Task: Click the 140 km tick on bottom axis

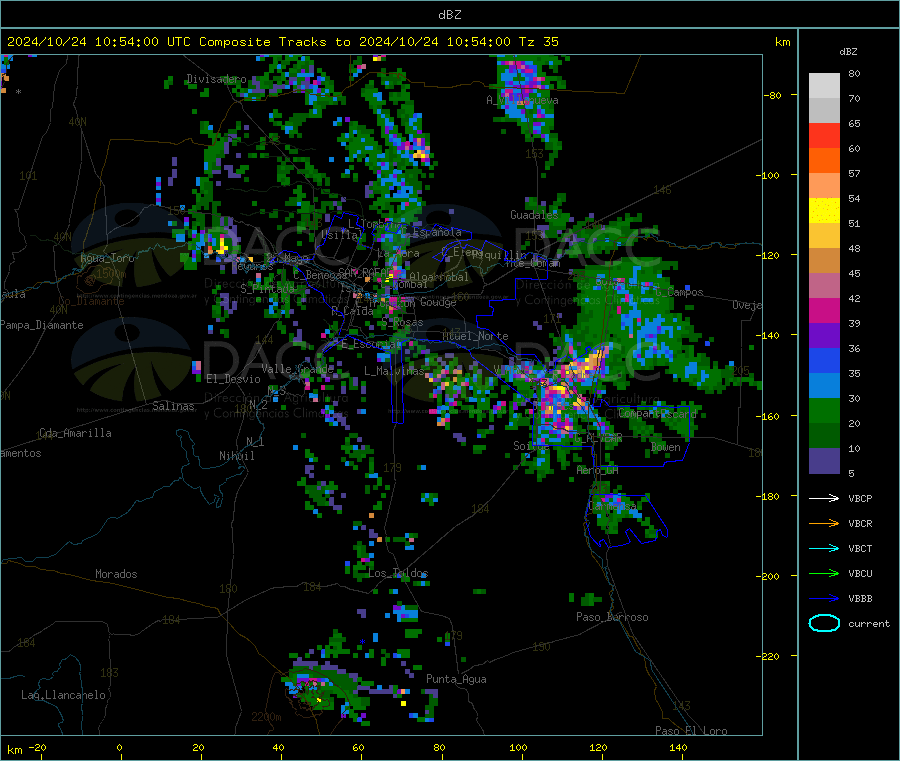Action: coord(678,747)
